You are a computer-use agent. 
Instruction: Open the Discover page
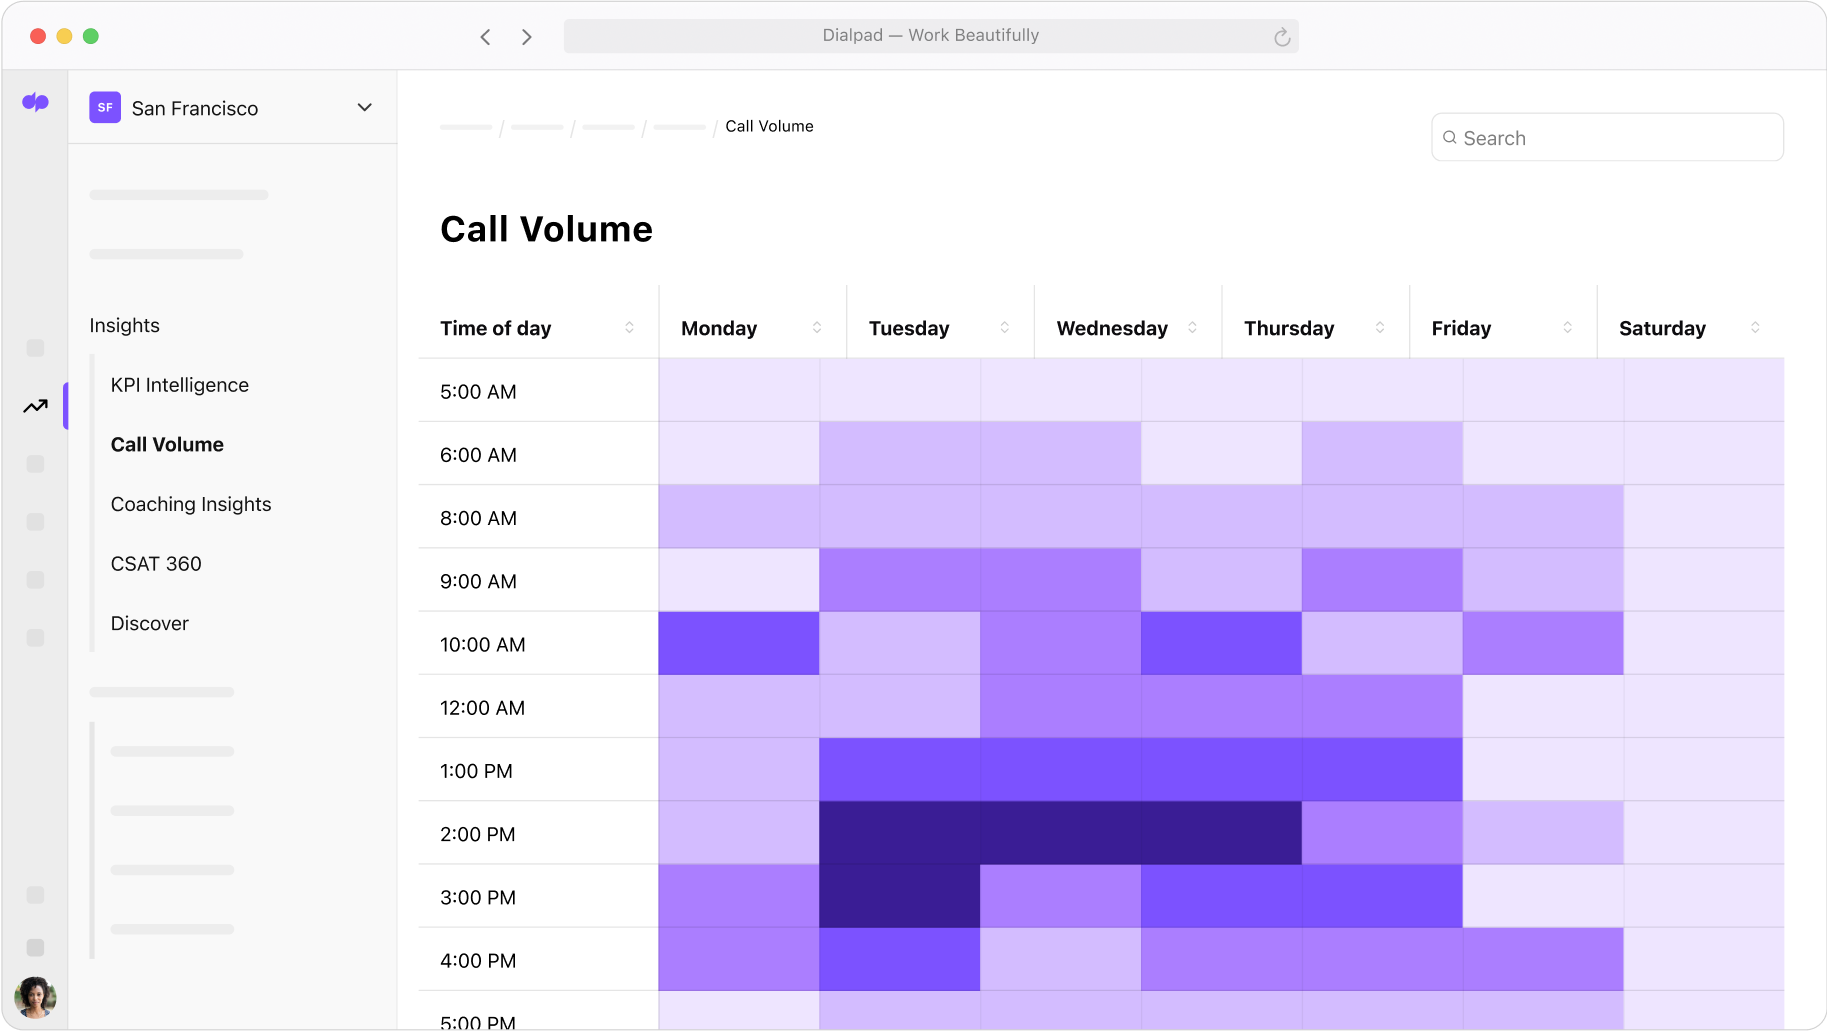pyautogui.click(x=150, y=623)
